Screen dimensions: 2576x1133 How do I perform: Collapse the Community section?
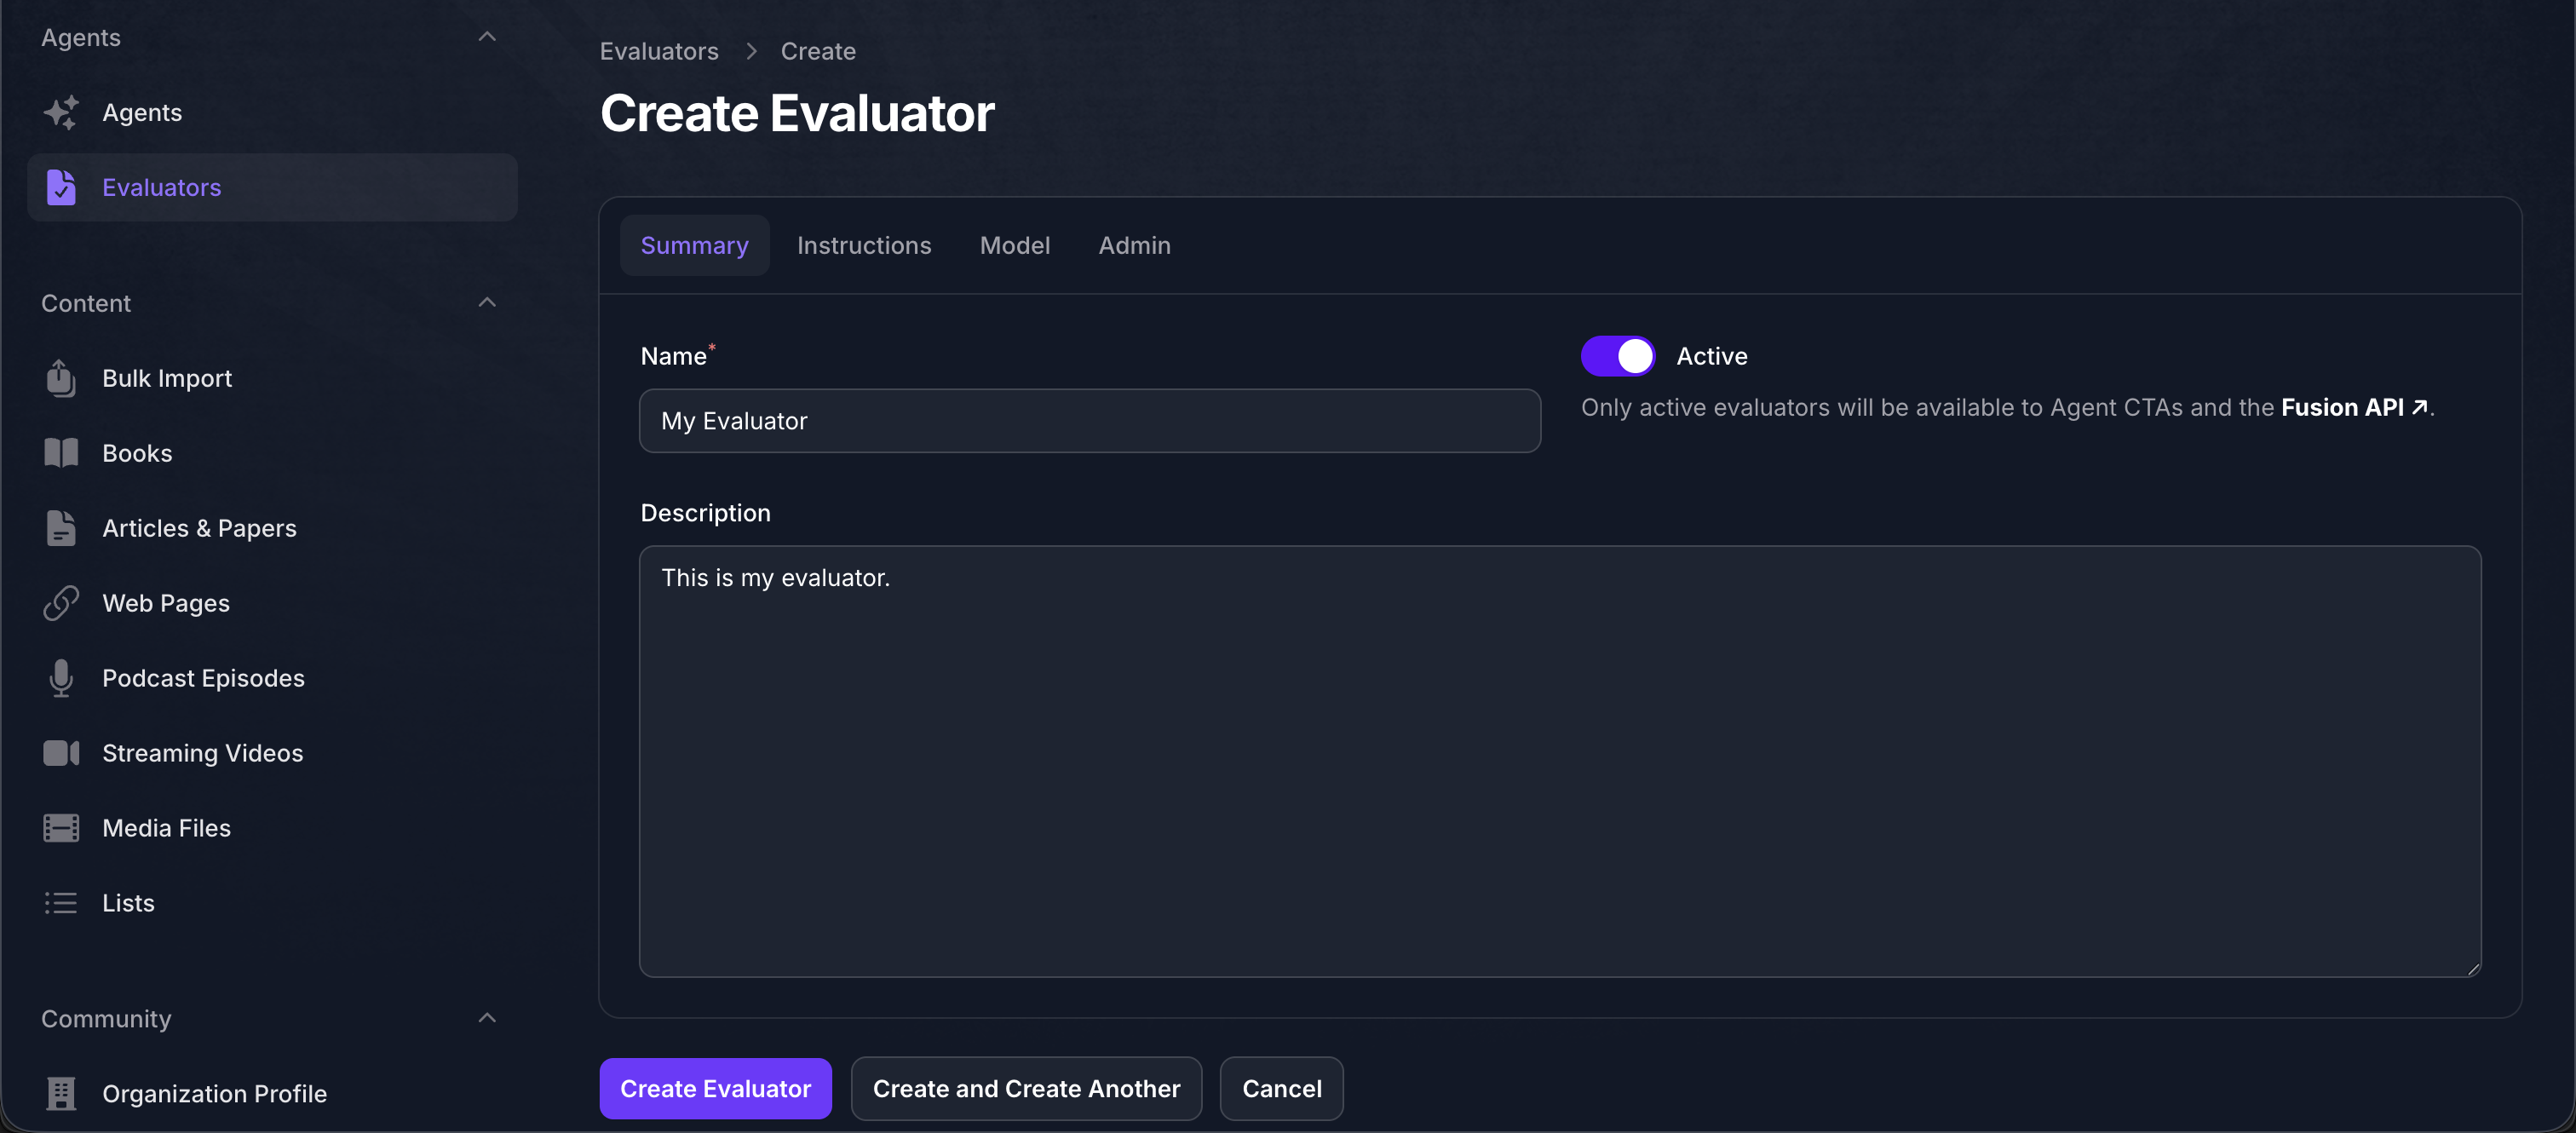487,1017
